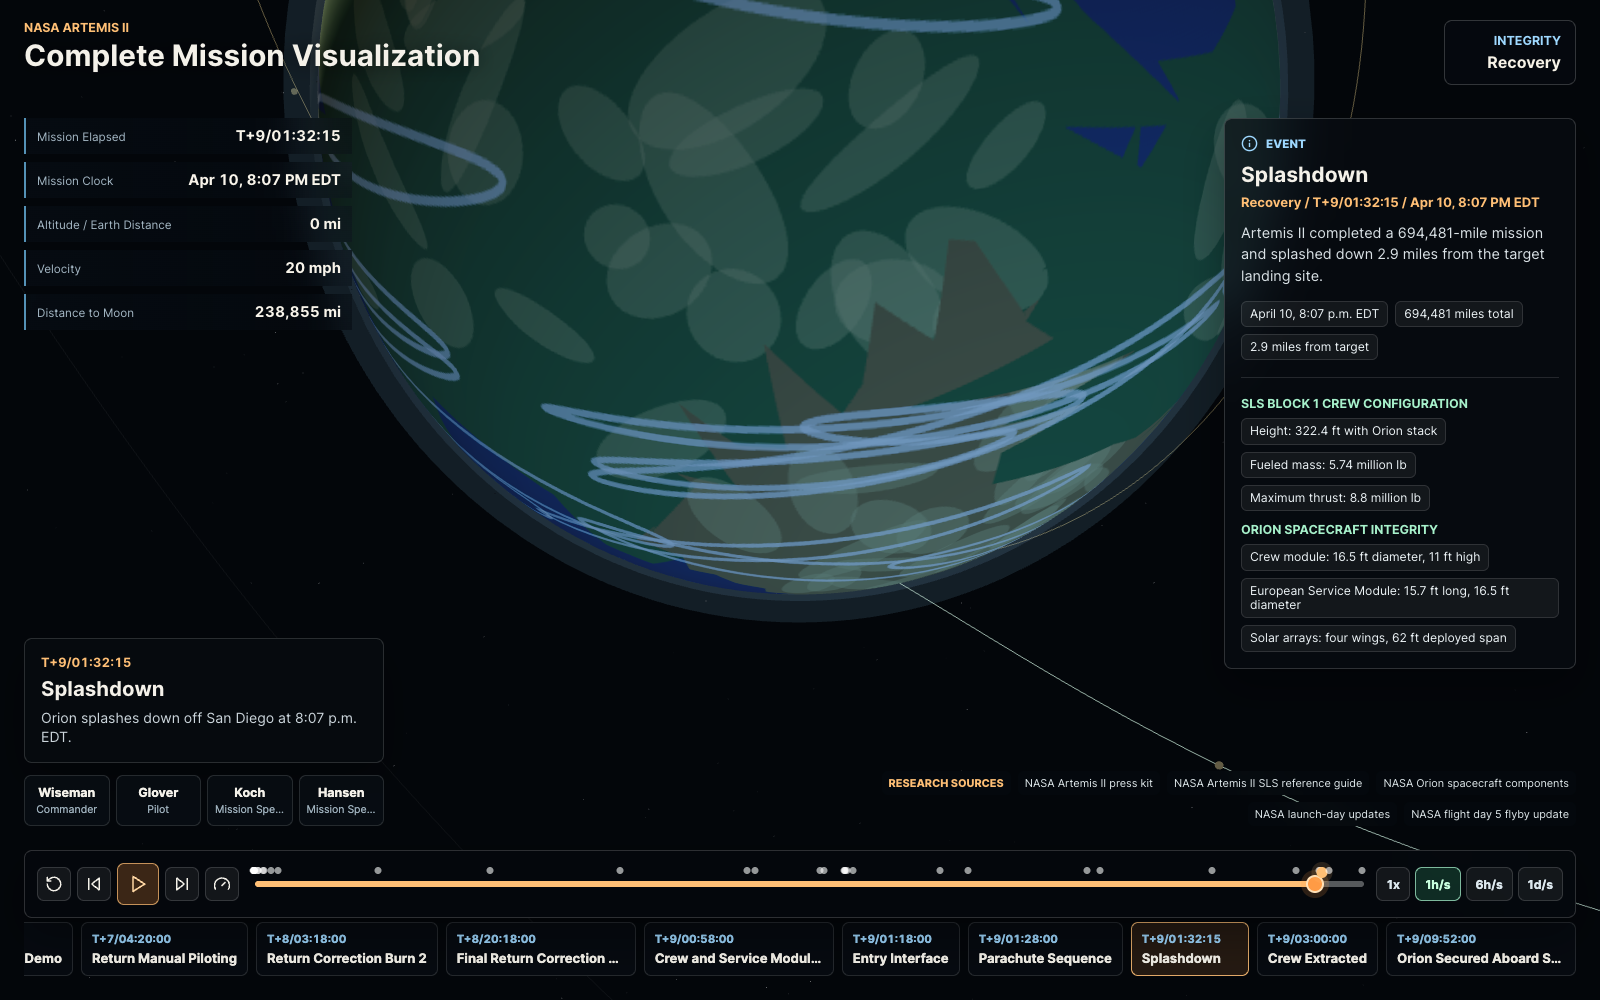Click 'Height: 322.4 ft with Orion stack'

coord(1343,432)
